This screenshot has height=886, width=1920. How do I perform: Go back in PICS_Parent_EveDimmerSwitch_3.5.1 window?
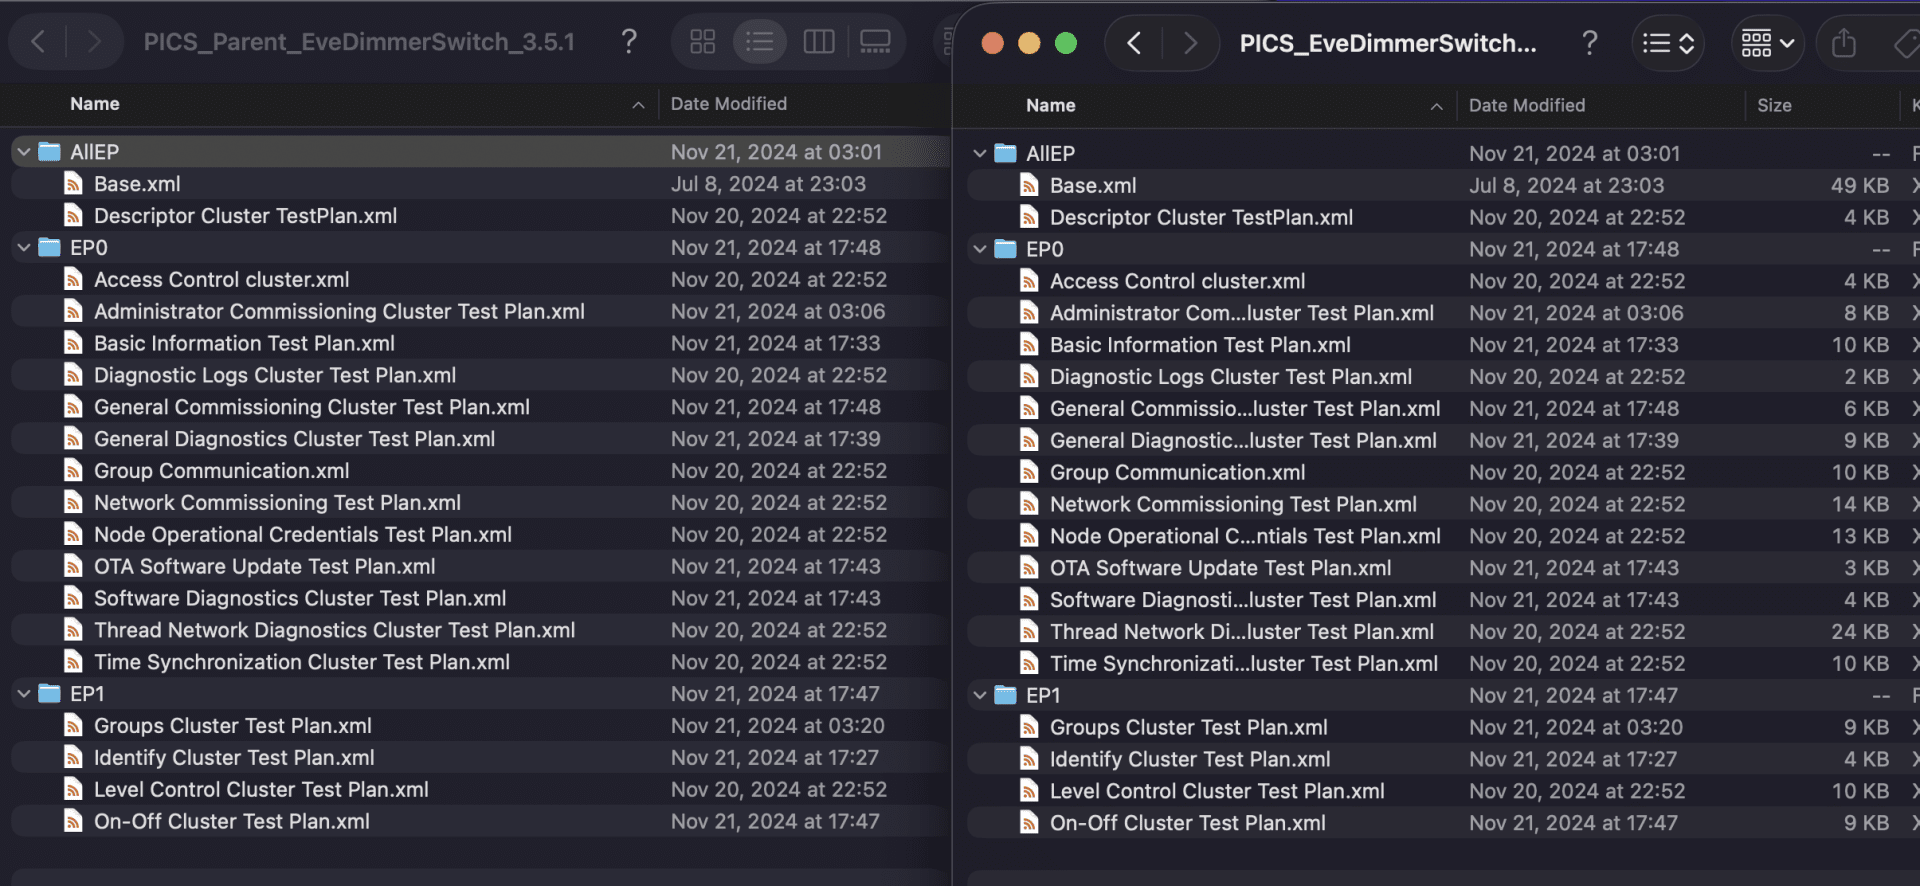tap(38, 41)
